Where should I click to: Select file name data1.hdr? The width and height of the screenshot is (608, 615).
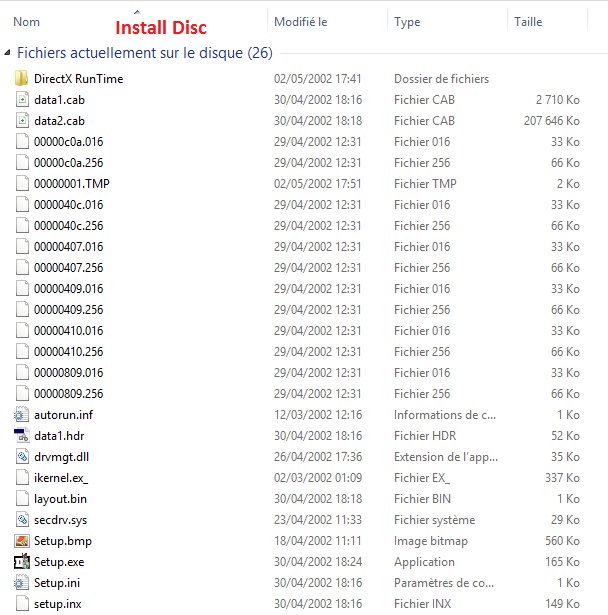(x=59, y=436)
